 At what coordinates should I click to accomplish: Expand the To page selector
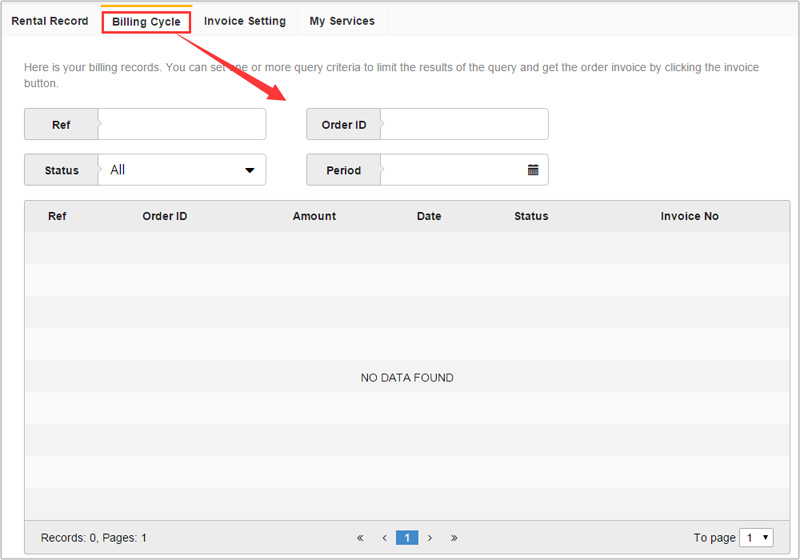click(x=756, y=538)
